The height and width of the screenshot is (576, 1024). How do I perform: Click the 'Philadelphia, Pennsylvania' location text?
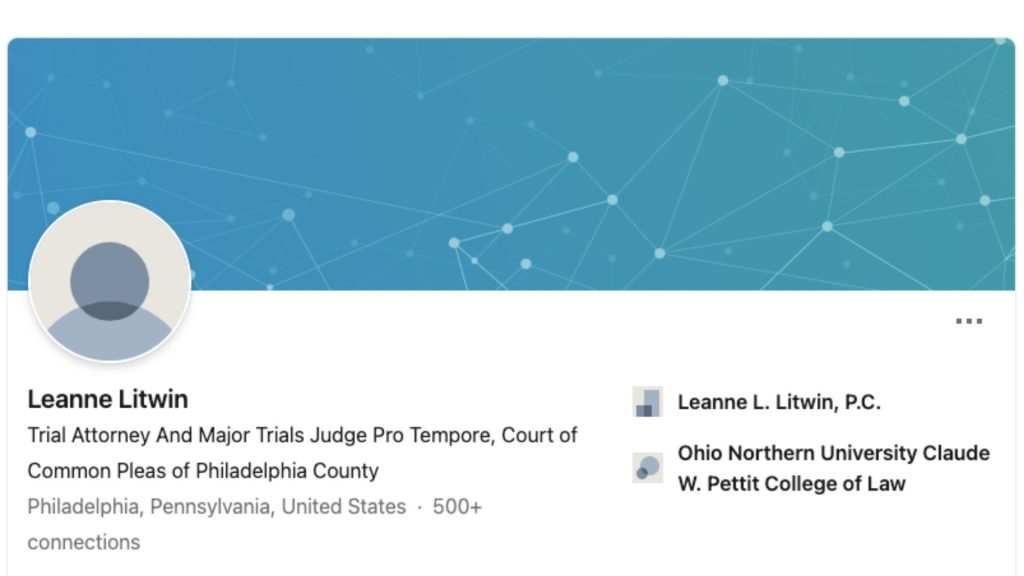click(149, 507)
